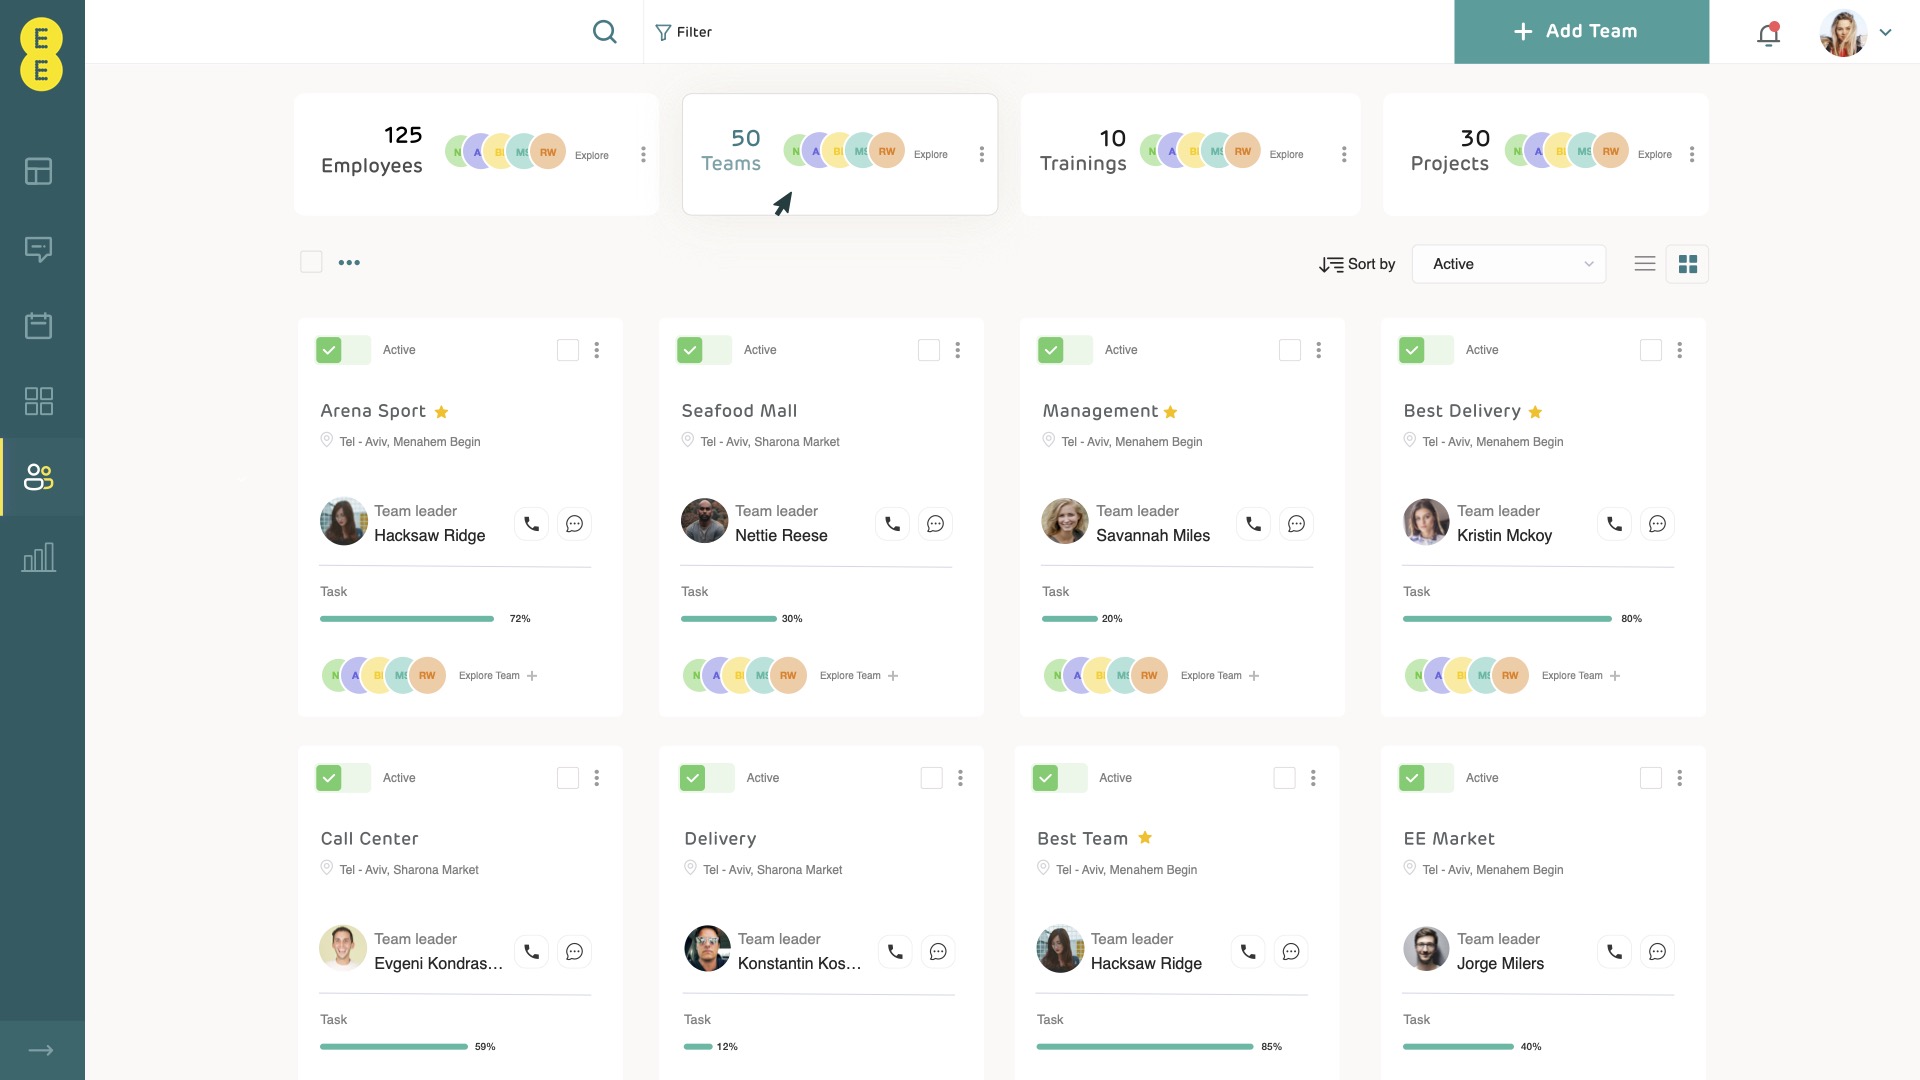Expand sidebar with the arrow icon

tap(41, 1050)
